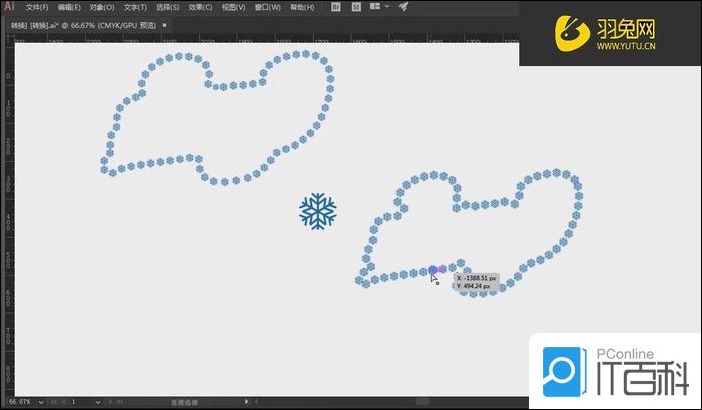Open the 文件(F) menu
702x410 pixels.
point(36,8)
